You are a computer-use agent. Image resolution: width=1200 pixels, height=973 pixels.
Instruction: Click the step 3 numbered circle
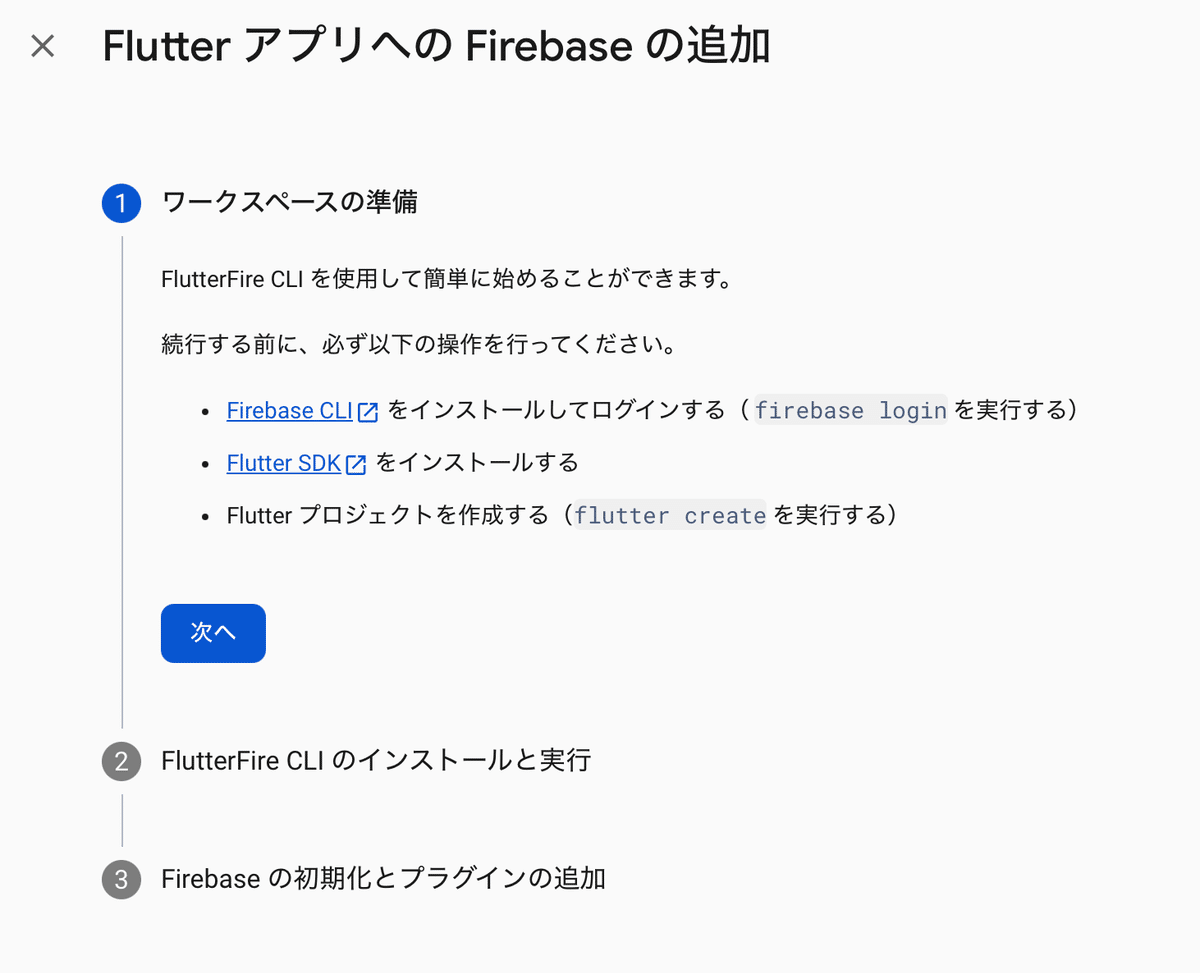click(121, 880)
